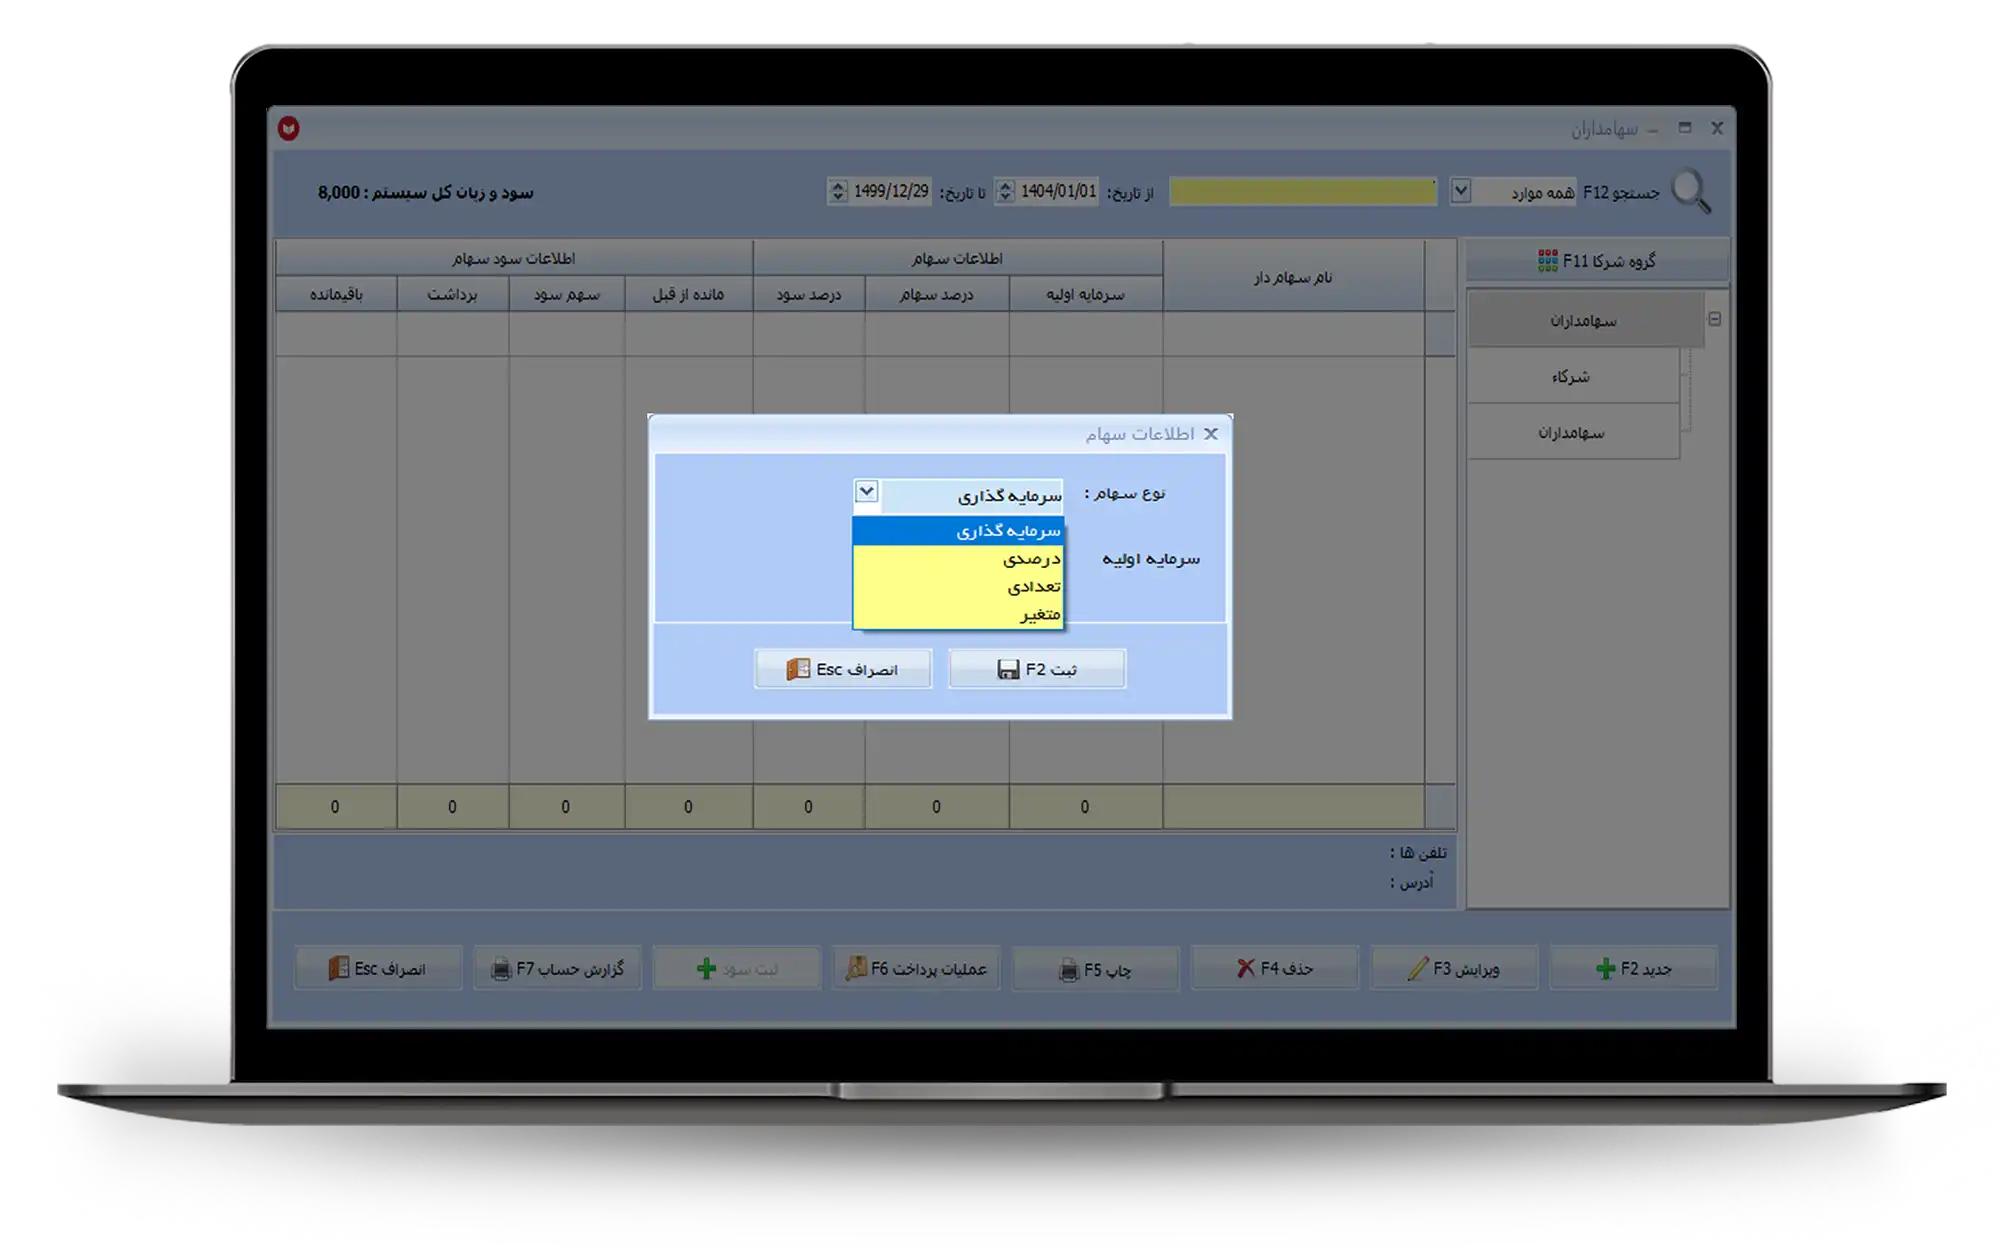The width and height of the screenshot is (2000, 1247).
Task: Click the red X delete F4 icon
Action: pos(1245,968)
